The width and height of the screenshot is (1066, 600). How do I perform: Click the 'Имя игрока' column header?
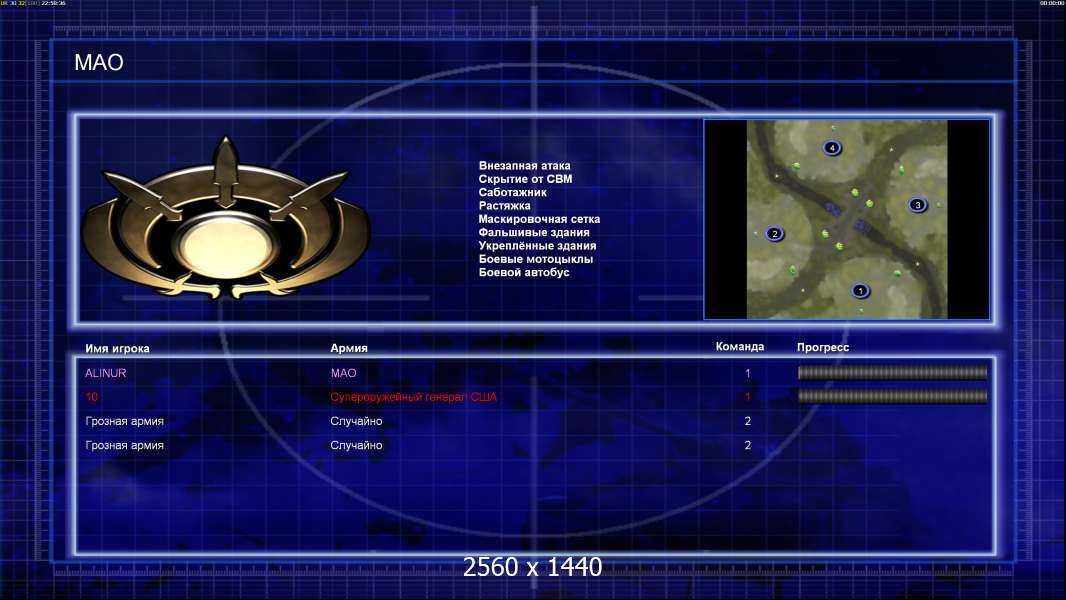click(117, 349)
